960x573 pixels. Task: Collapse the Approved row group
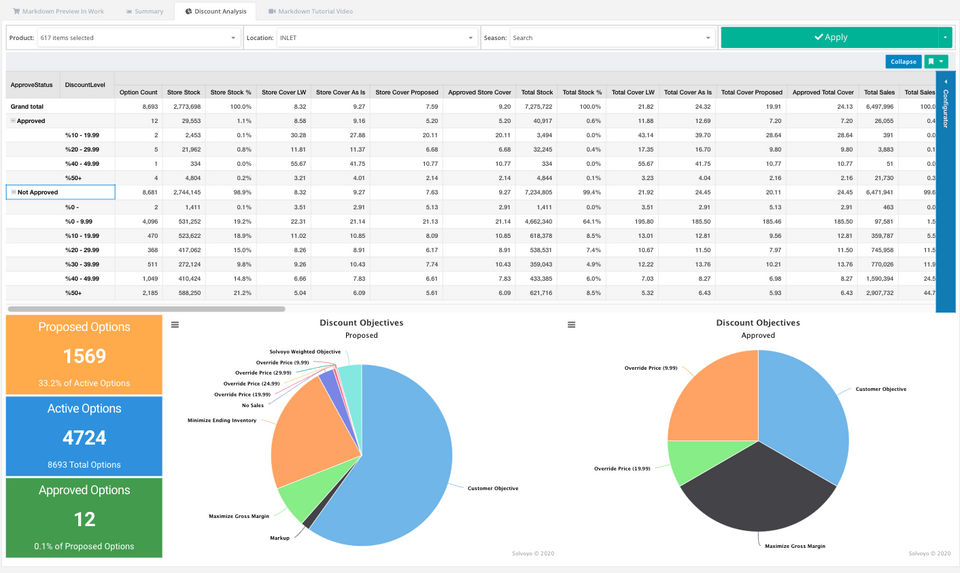pyautogui.click(x=13, y=120)
